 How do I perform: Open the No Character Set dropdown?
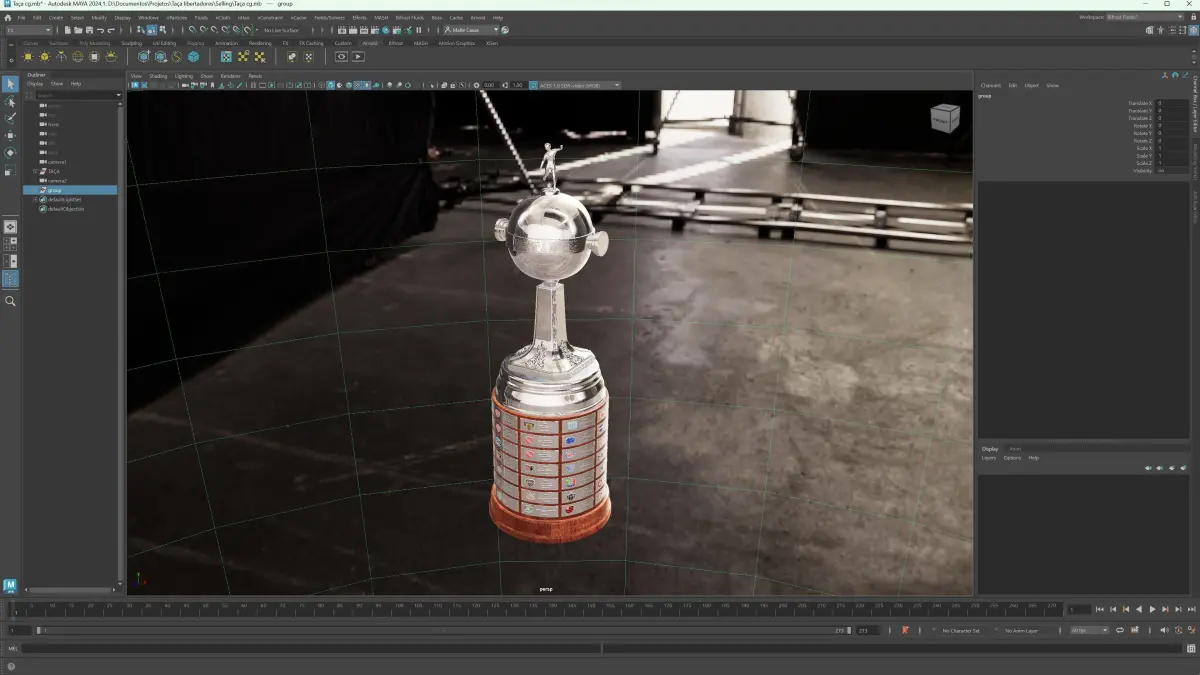click(961, 630)
